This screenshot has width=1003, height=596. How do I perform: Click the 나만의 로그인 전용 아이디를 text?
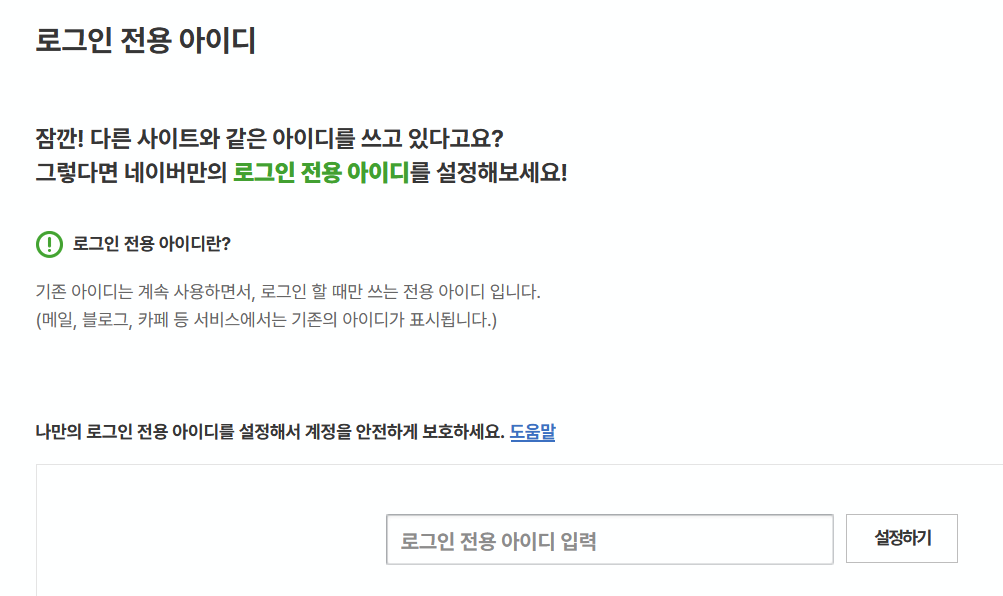coord(135,433)
